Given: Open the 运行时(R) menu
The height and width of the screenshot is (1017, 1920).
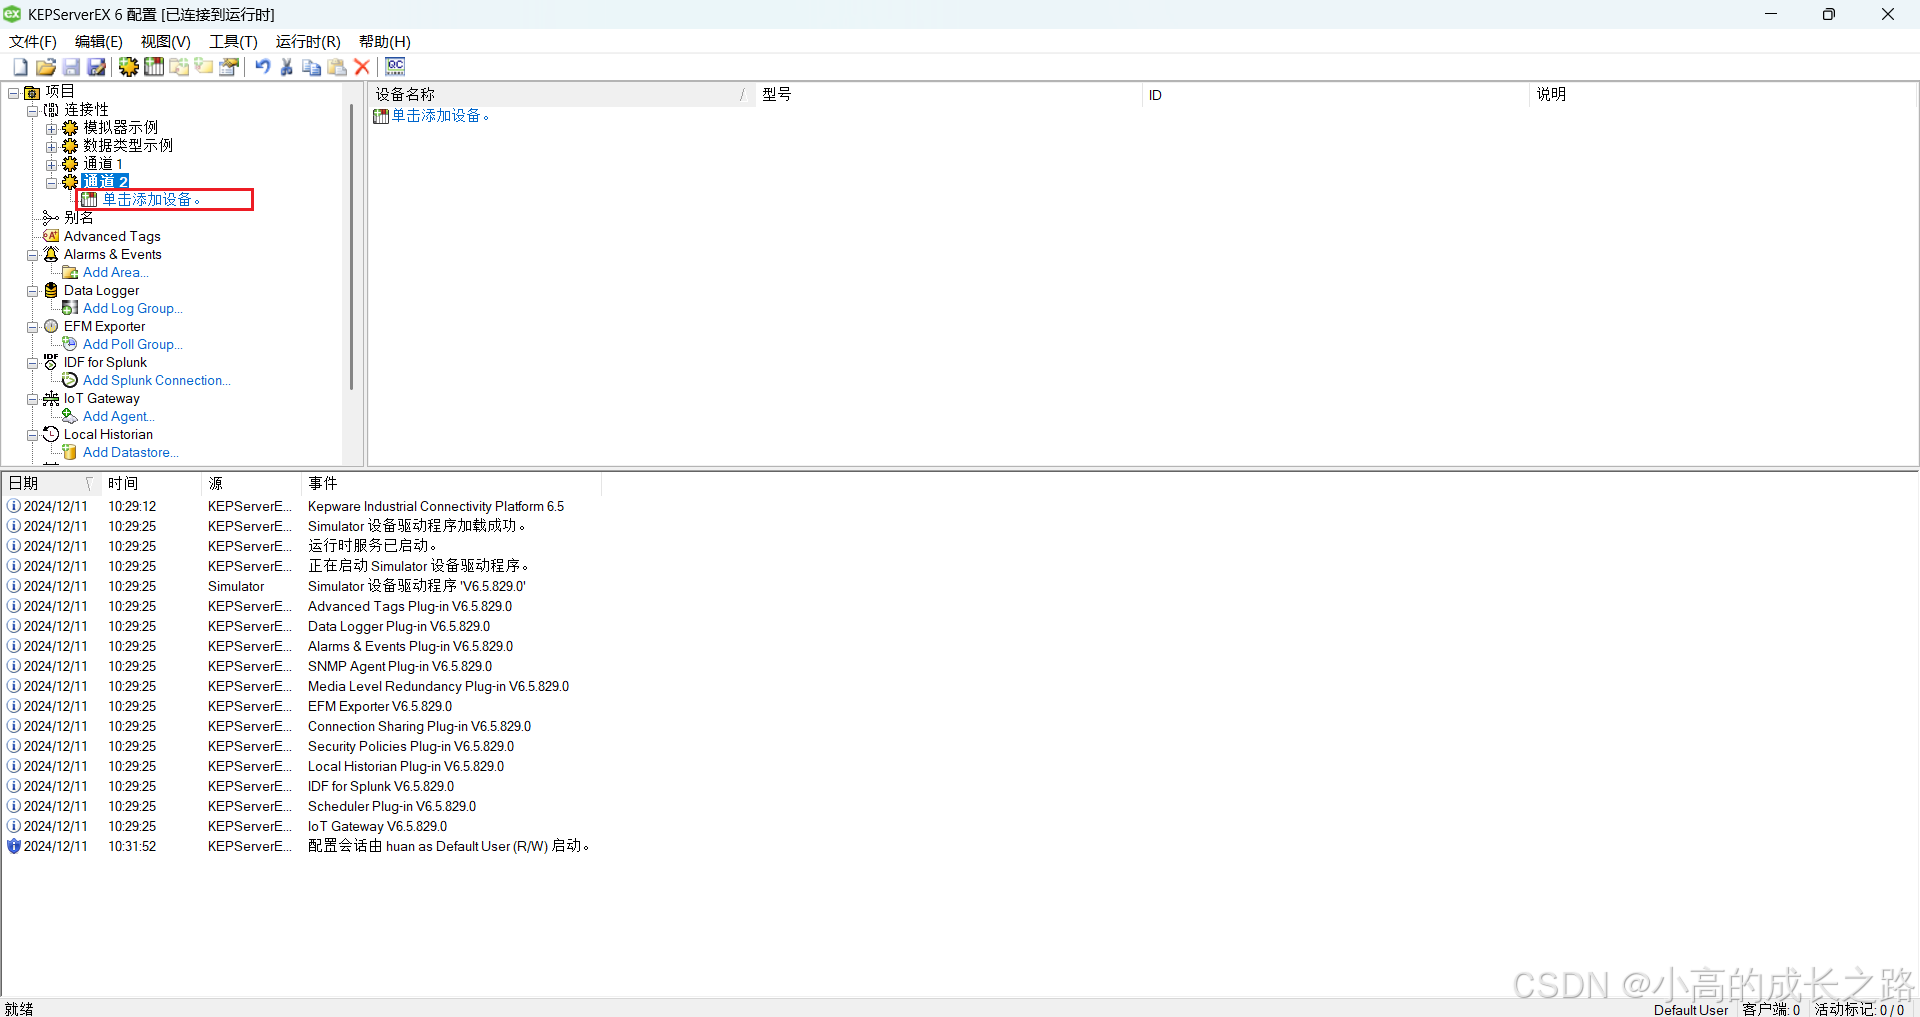Looking at the screenshot, I should pos(308,42).
